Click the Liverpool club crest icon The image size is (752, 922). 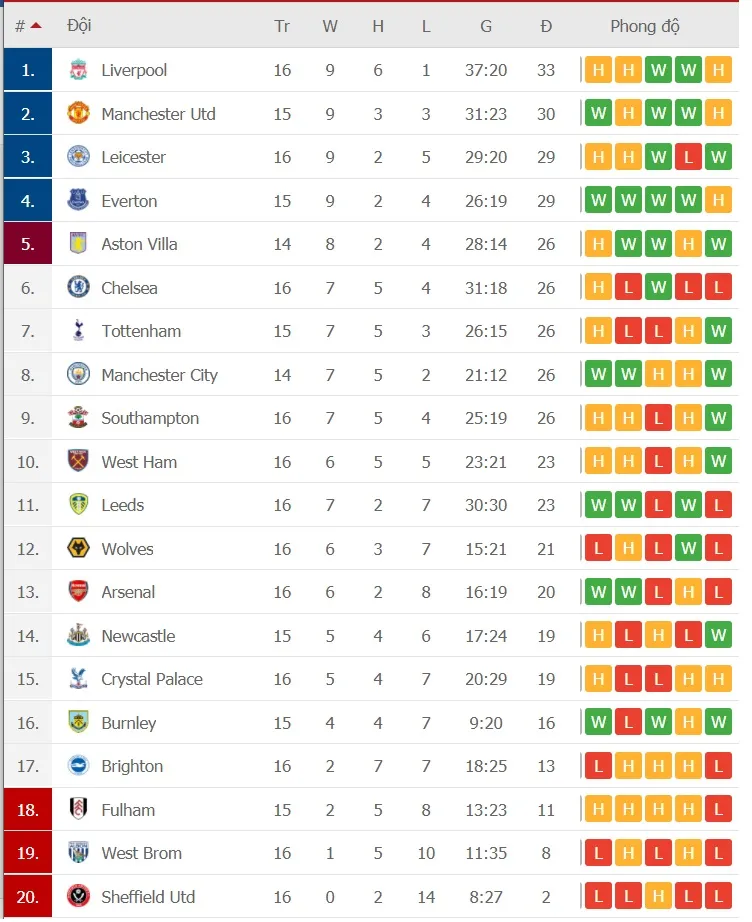pyautogui.click(x=78, y=70)
